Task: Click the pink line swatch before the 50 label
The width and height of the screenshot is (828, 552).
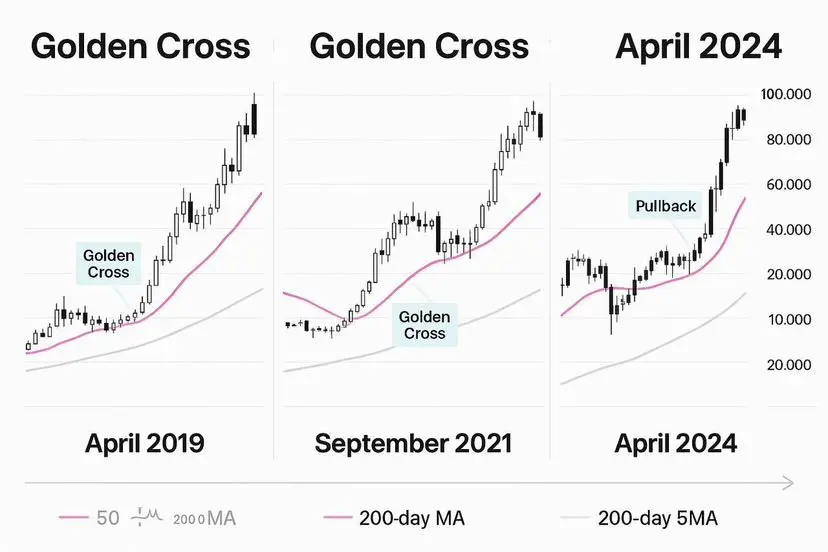Action: point(74,518)
